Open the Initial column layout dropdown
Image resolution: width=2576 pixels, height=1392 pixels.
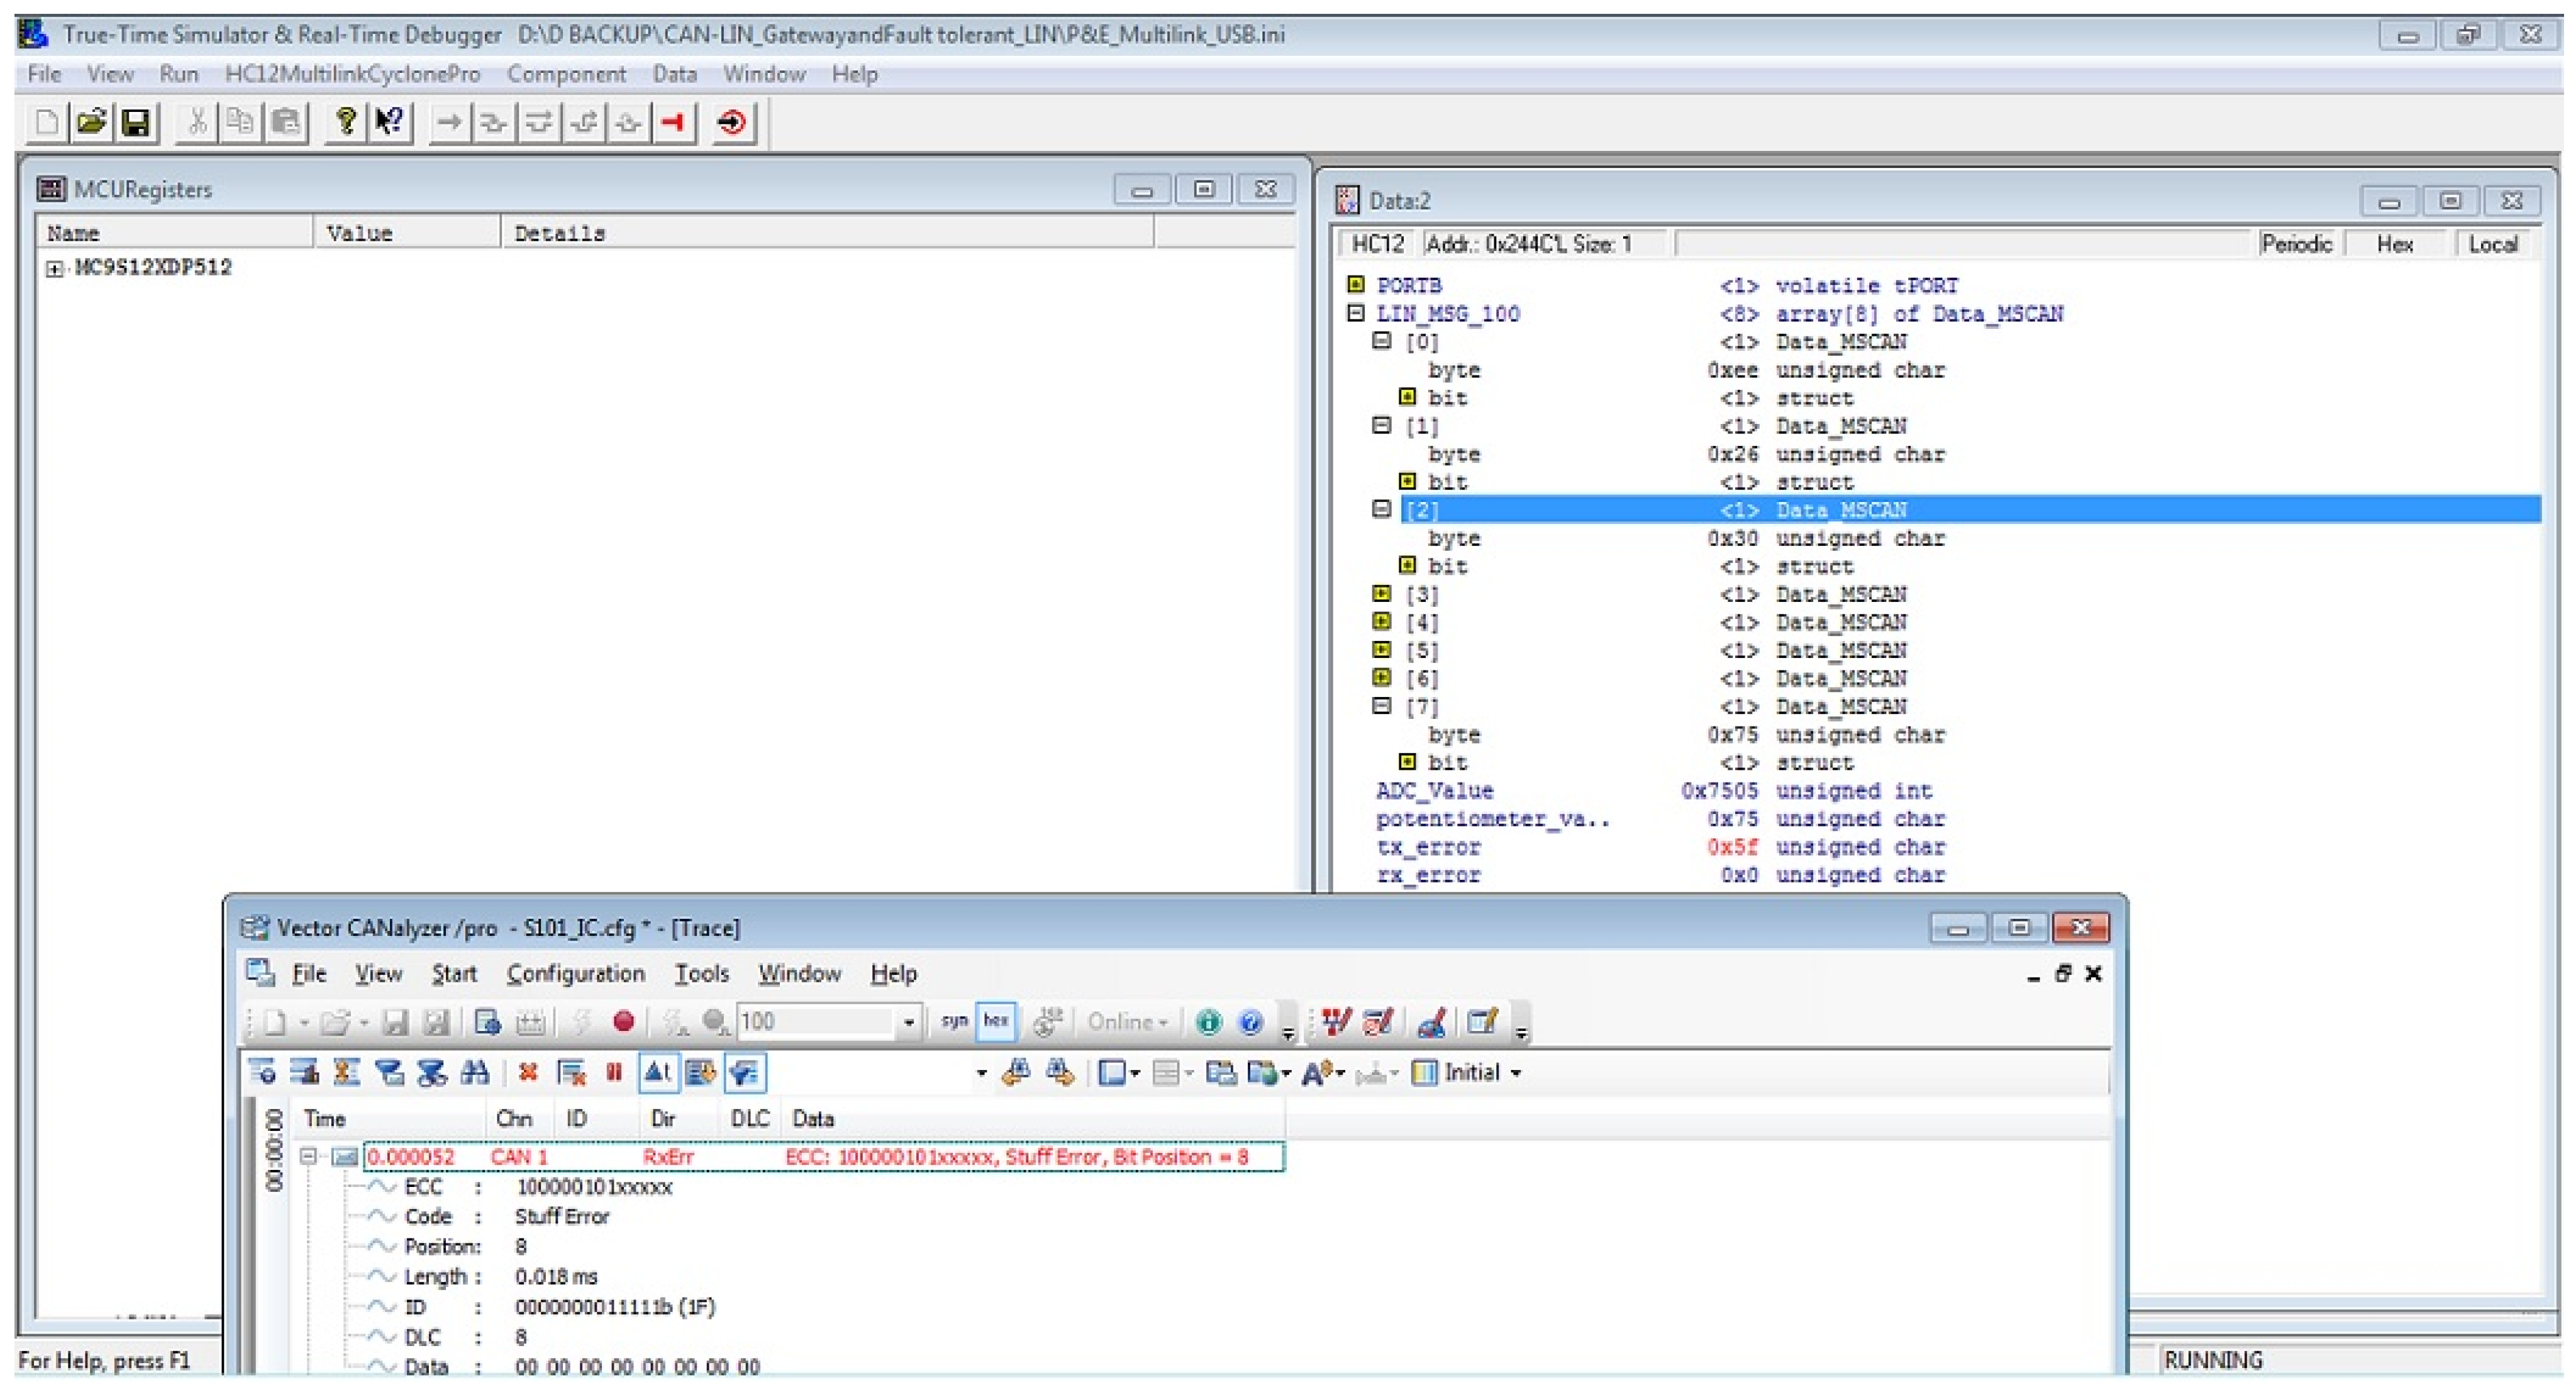click(x=1516, y=1073)
